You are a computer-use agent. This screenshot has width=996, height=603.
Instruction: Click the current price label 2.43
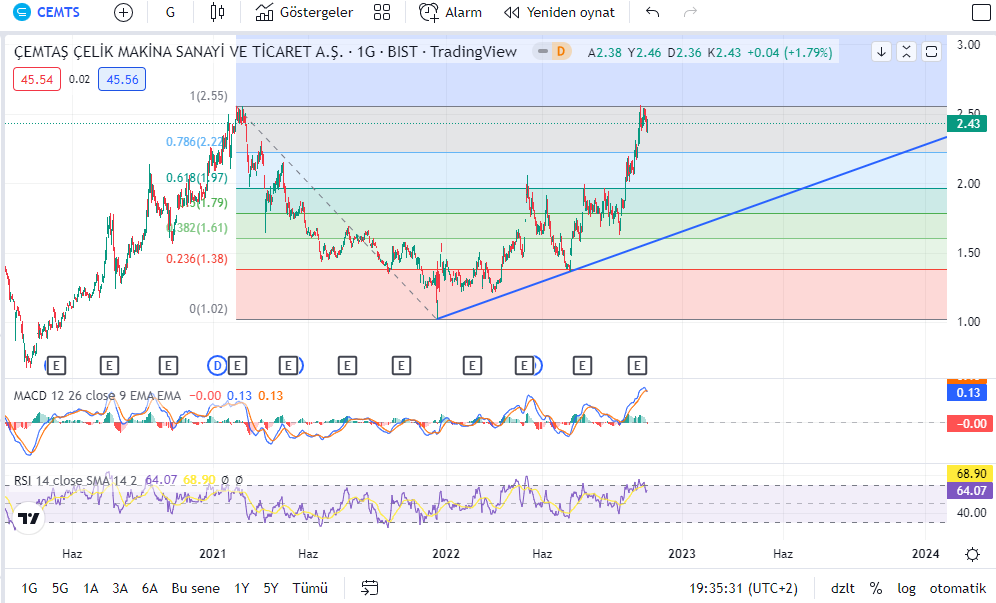point(967,123)
